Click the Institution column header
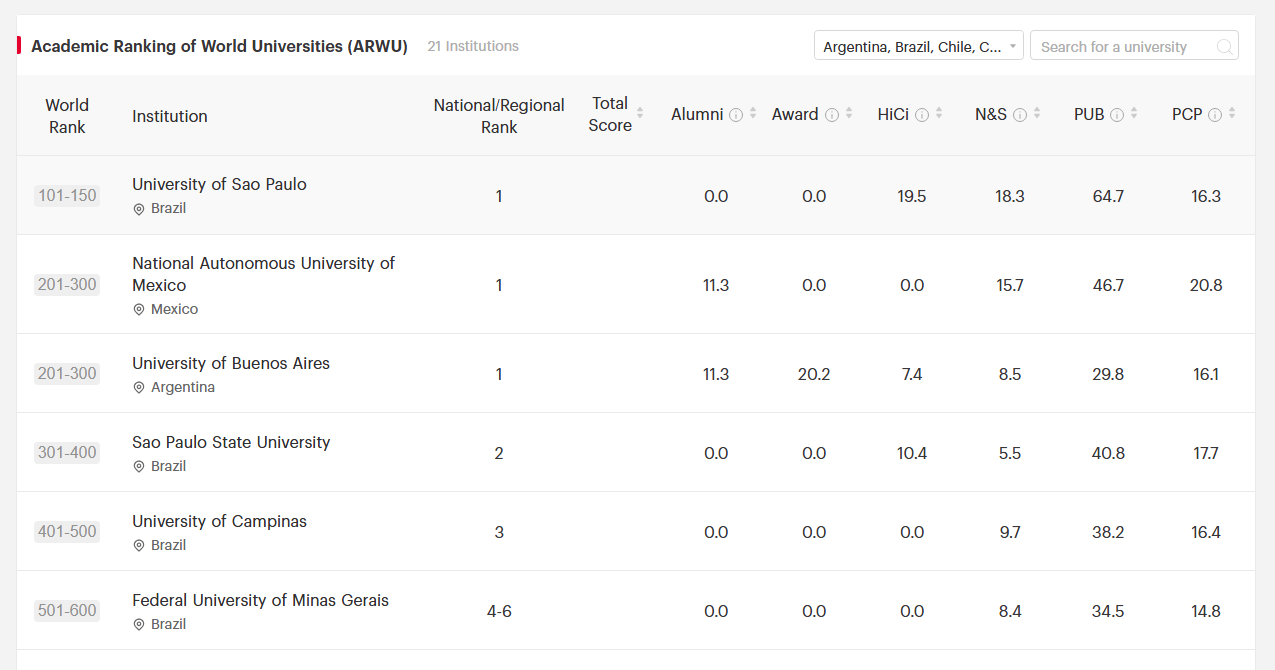This screenshot has height=670, width=1275. [x=170, y=116]
